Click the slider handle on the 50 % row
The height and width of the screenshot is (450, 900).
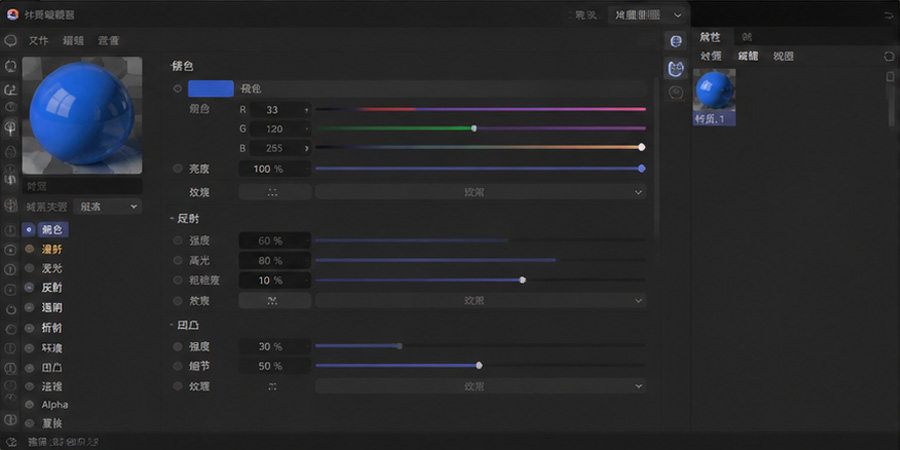[479, 365]
